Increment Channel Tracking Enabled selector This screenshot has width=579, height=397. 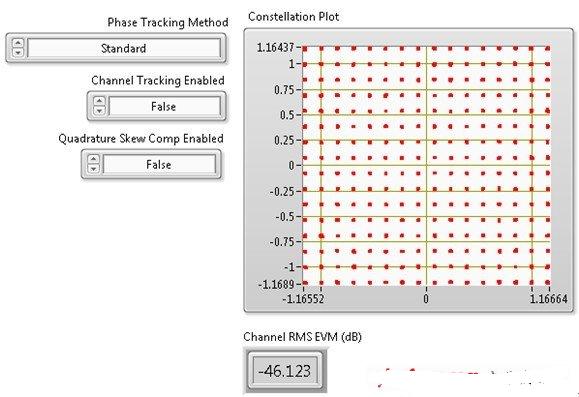tap(99, 101)
